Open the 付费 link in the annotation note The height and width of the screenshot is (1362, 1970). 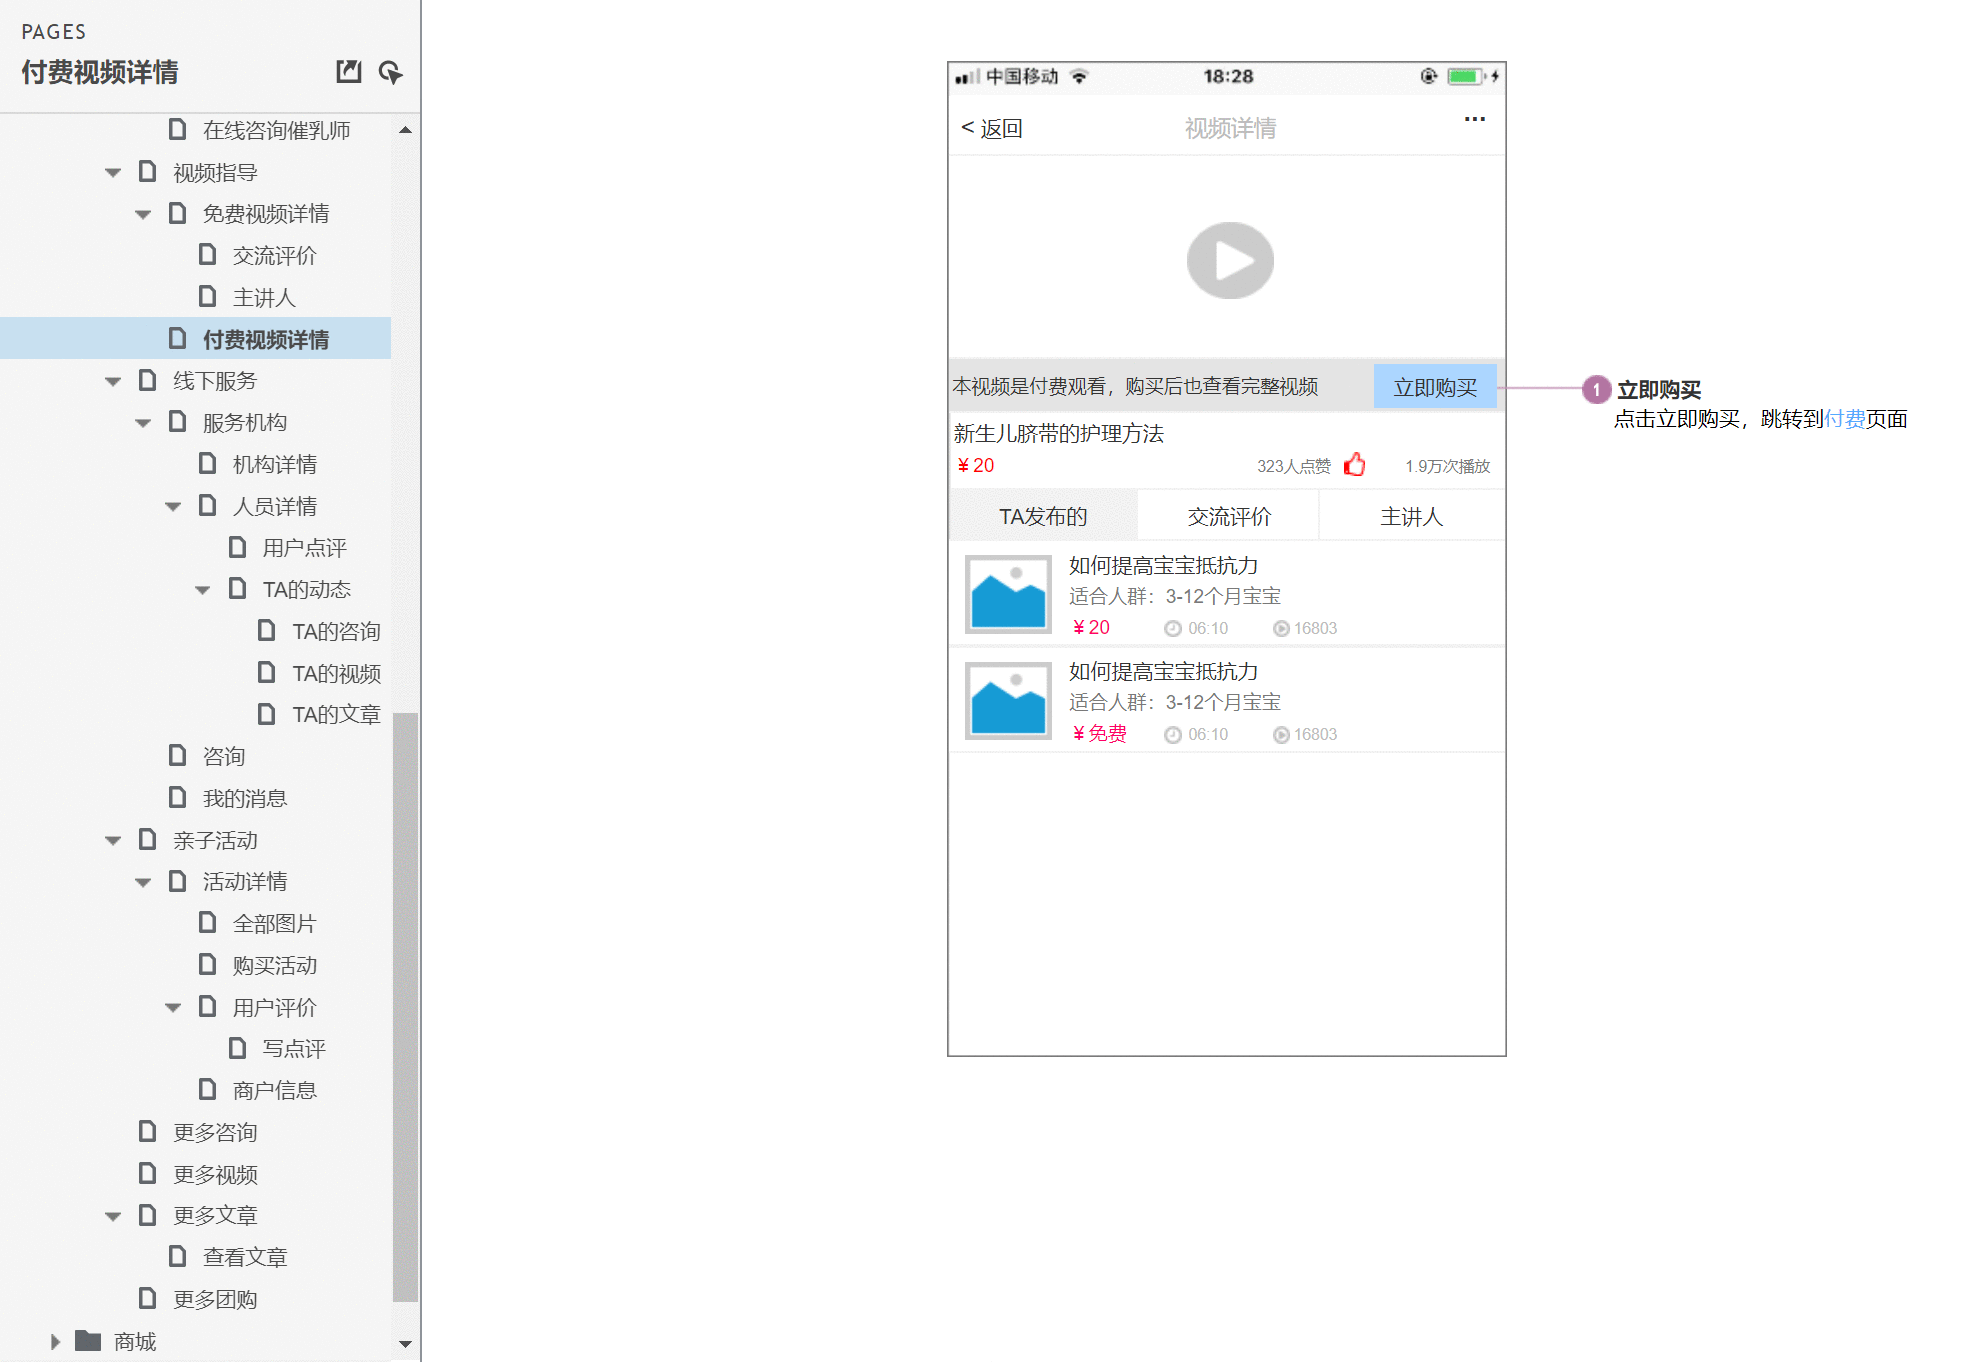pyautogui.click(x=1845, y=419)
